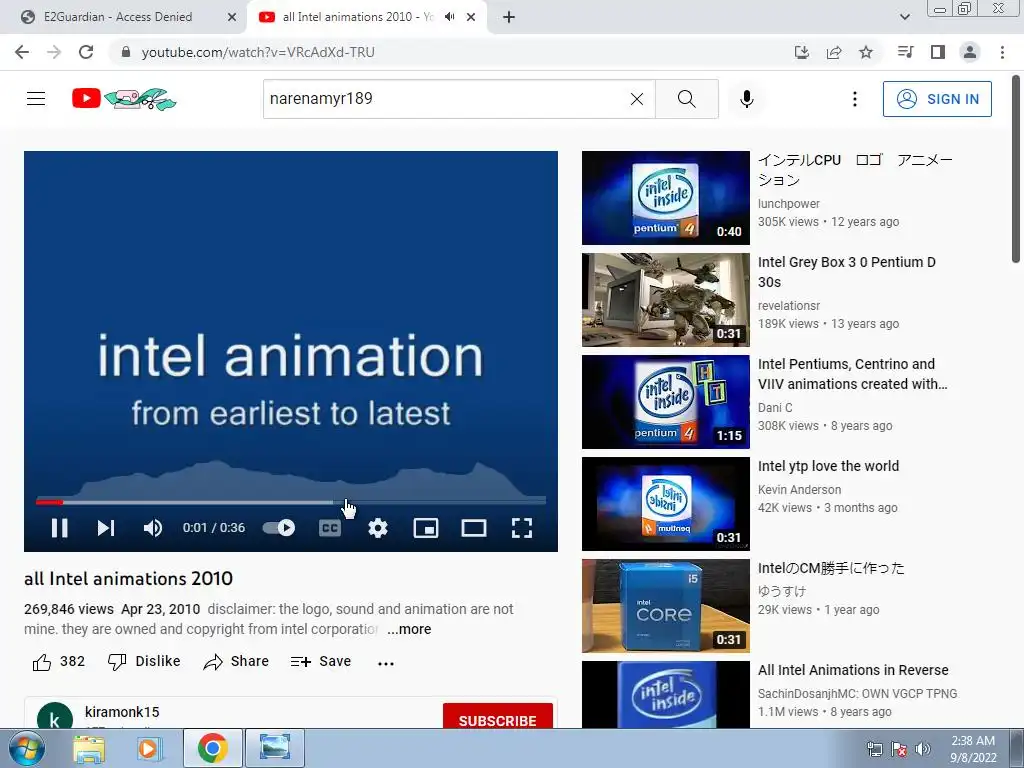Image resolution: width=1024 pixels, height=768 pixels.
Task: Open Intel ytp love the world video
Action: (828, 466)
